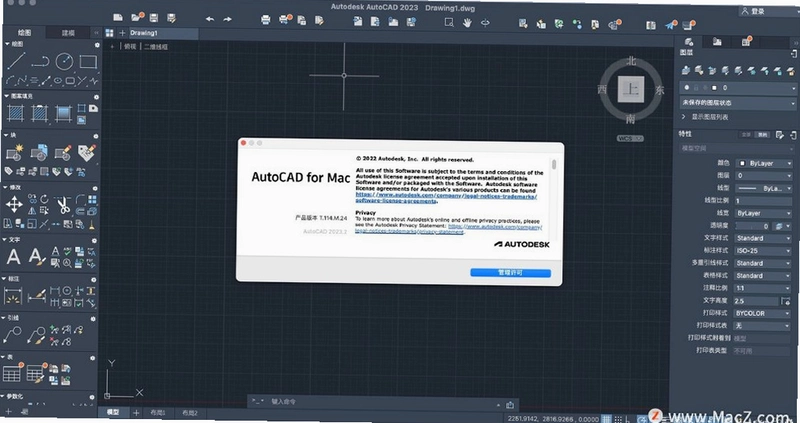Toggle the layer 0 on/off bulb
Viewport: 800px width, 423px height.
[x=687, y=88]
